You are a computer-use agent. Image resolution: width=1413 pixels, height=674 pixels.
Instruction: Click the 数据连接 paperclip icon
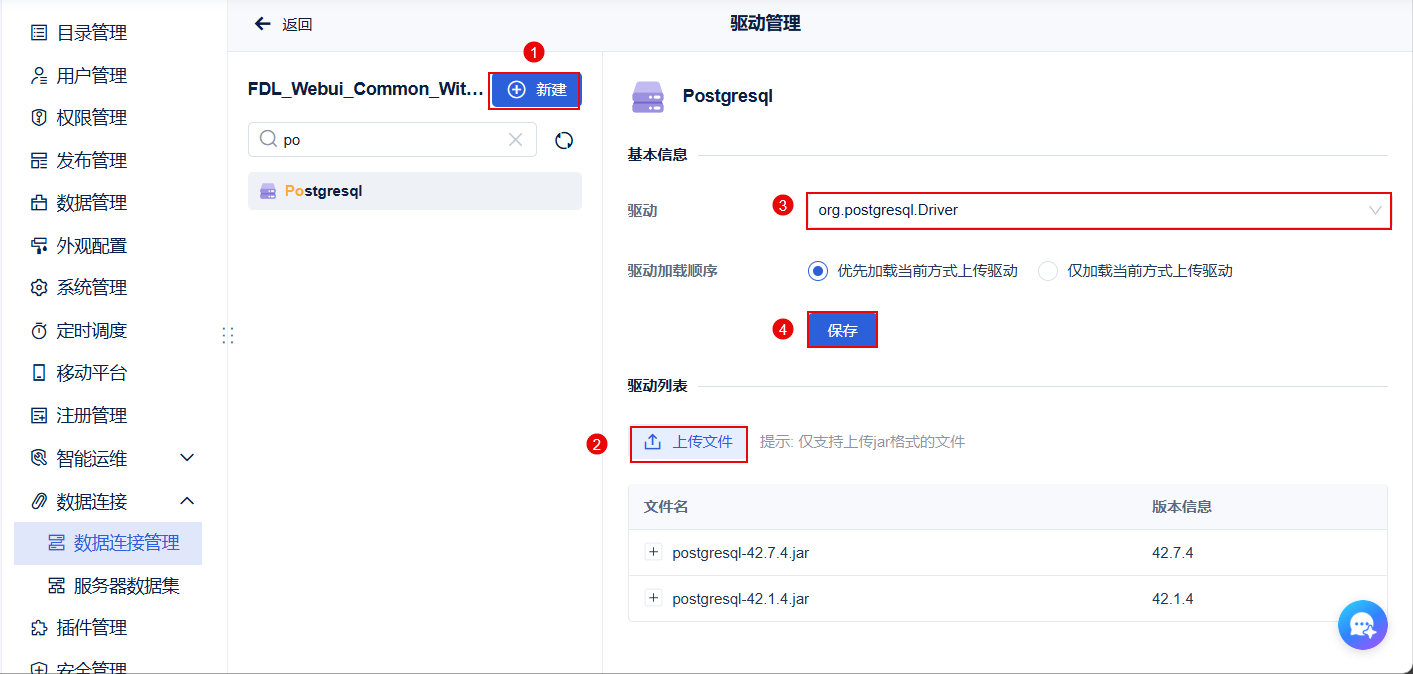(39, 501)
